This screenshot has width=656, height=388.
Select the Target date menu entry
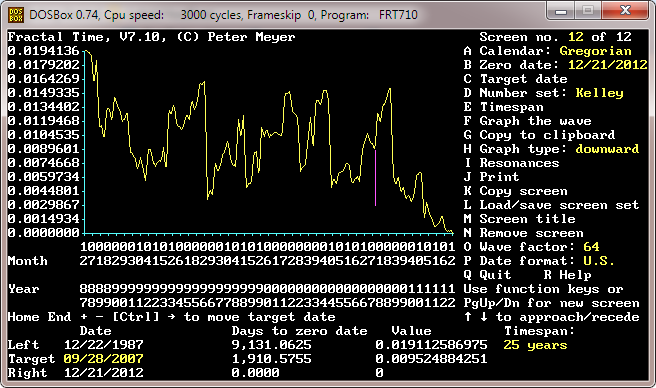click(x=515, y=79)
